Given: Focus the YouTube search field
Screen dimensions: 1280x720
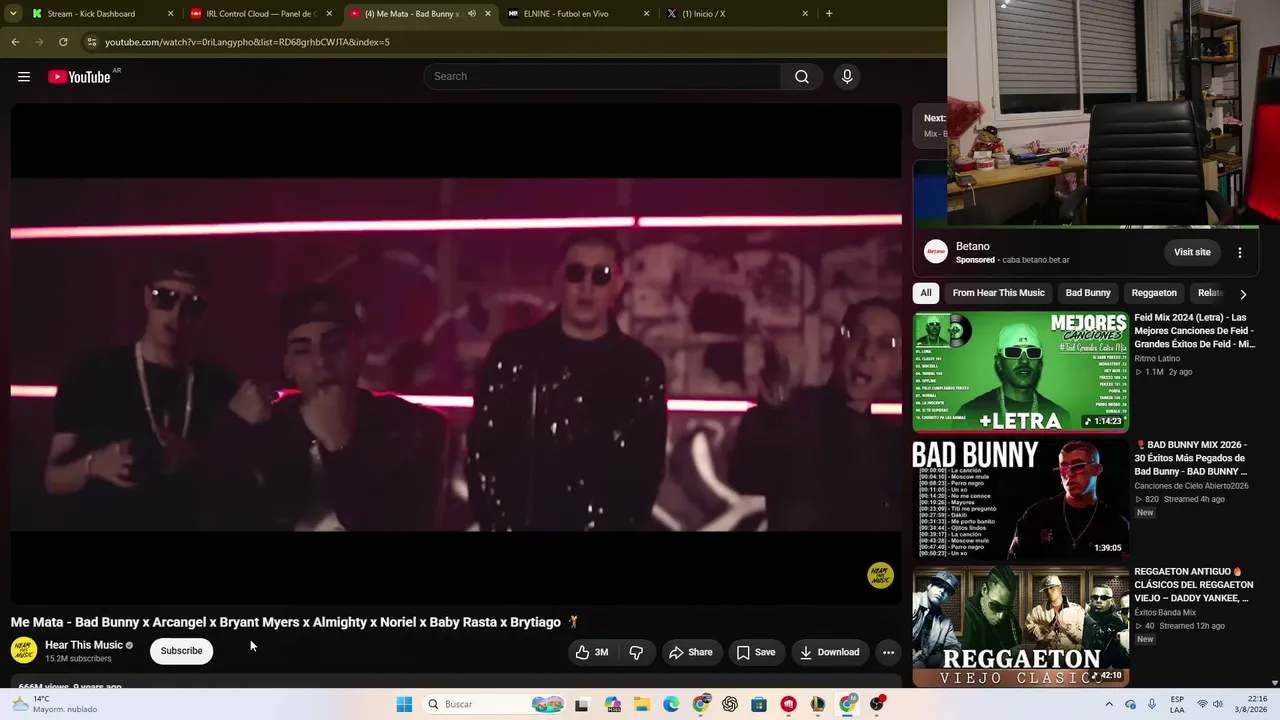Looking at the screenshot, I should [602, 77].
